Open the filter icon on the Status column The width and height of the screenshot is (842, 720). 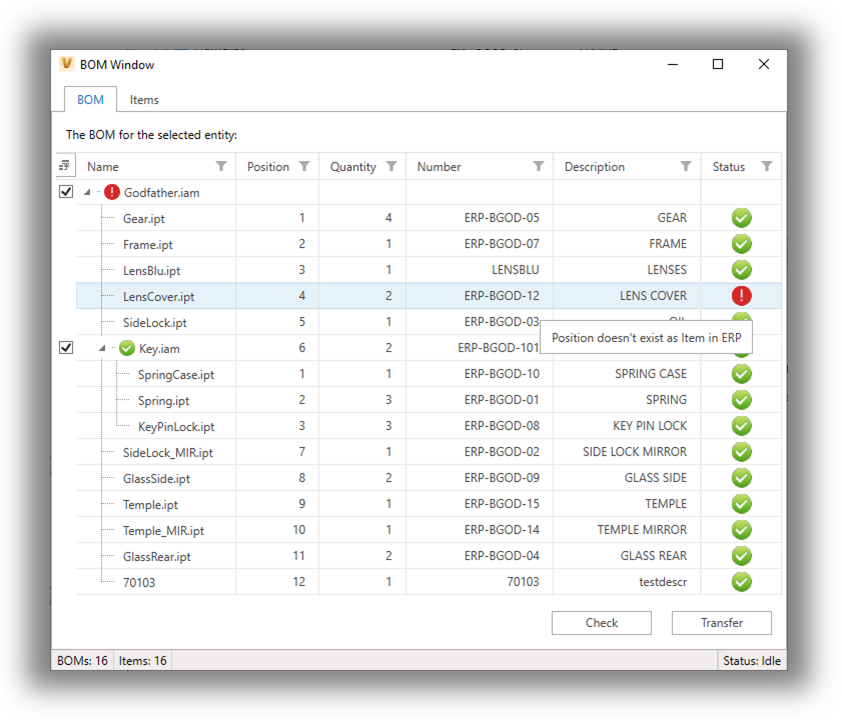point(766,166)
